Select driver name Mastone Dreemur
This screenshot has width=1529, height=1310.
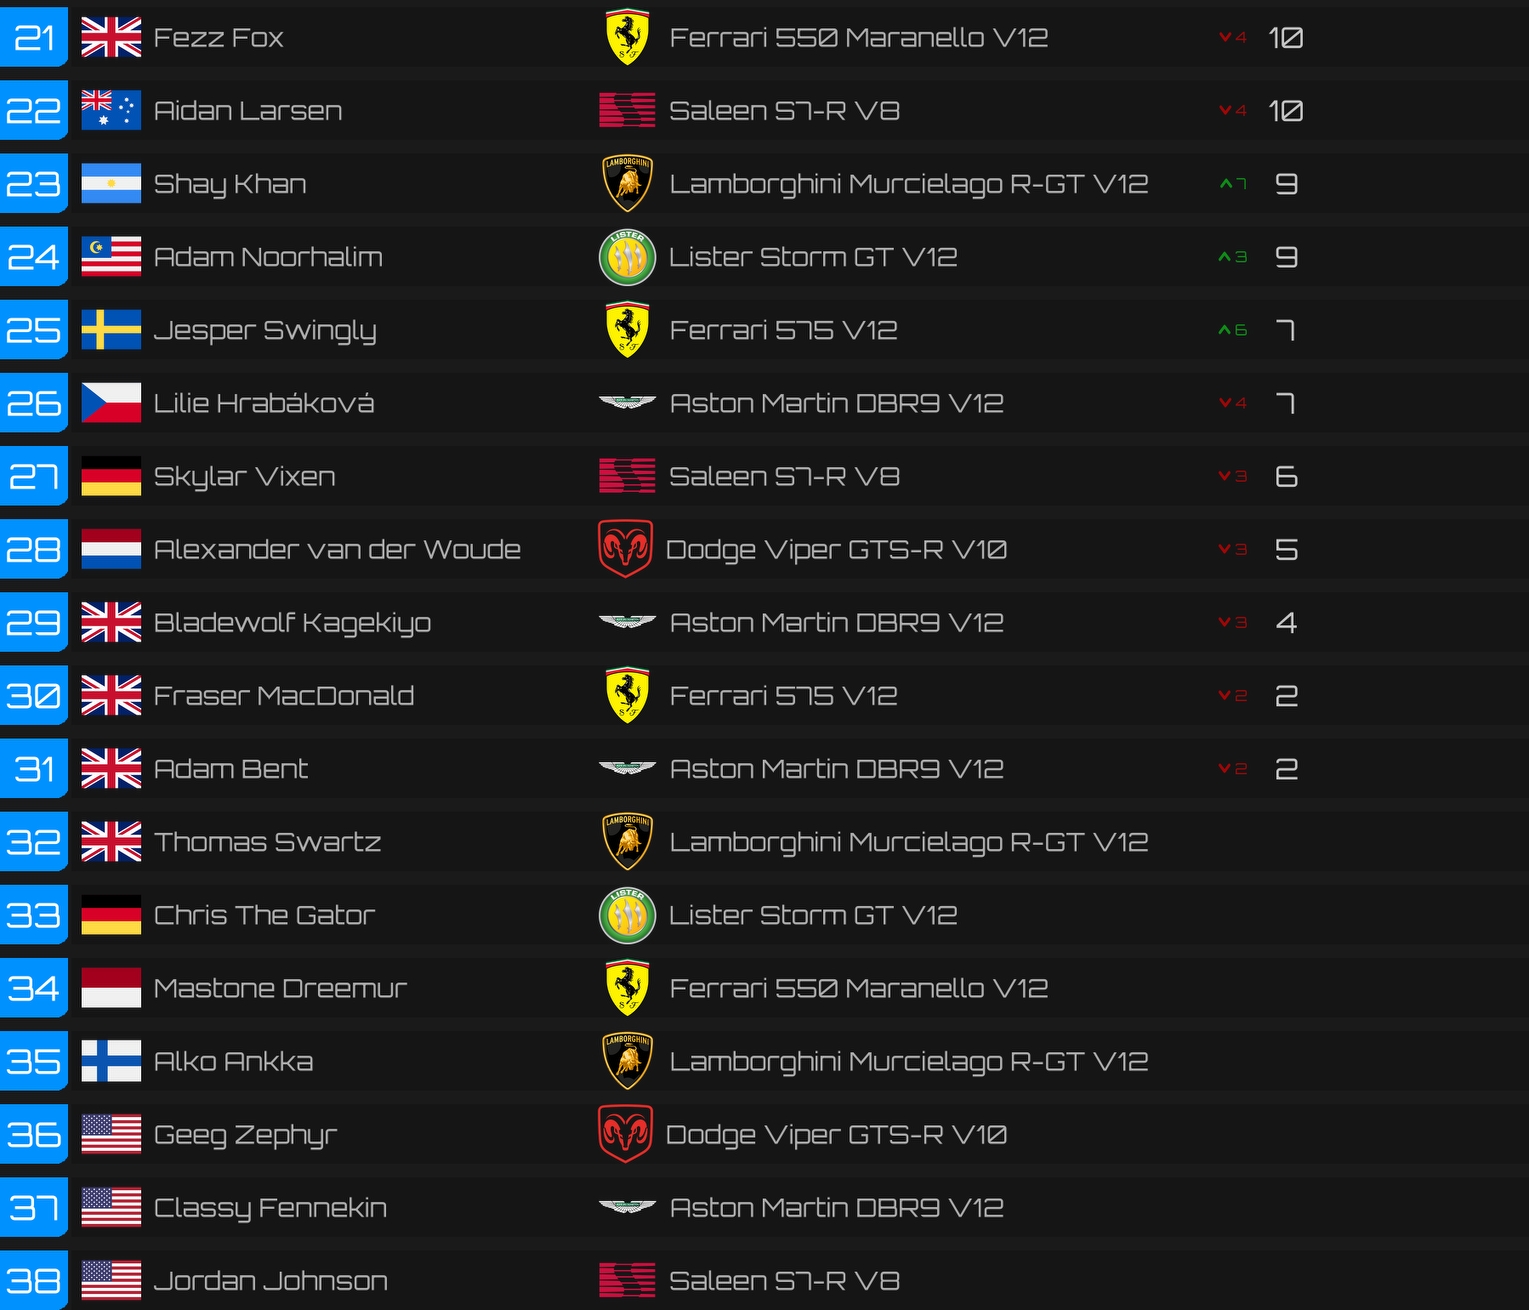[280, 988]
